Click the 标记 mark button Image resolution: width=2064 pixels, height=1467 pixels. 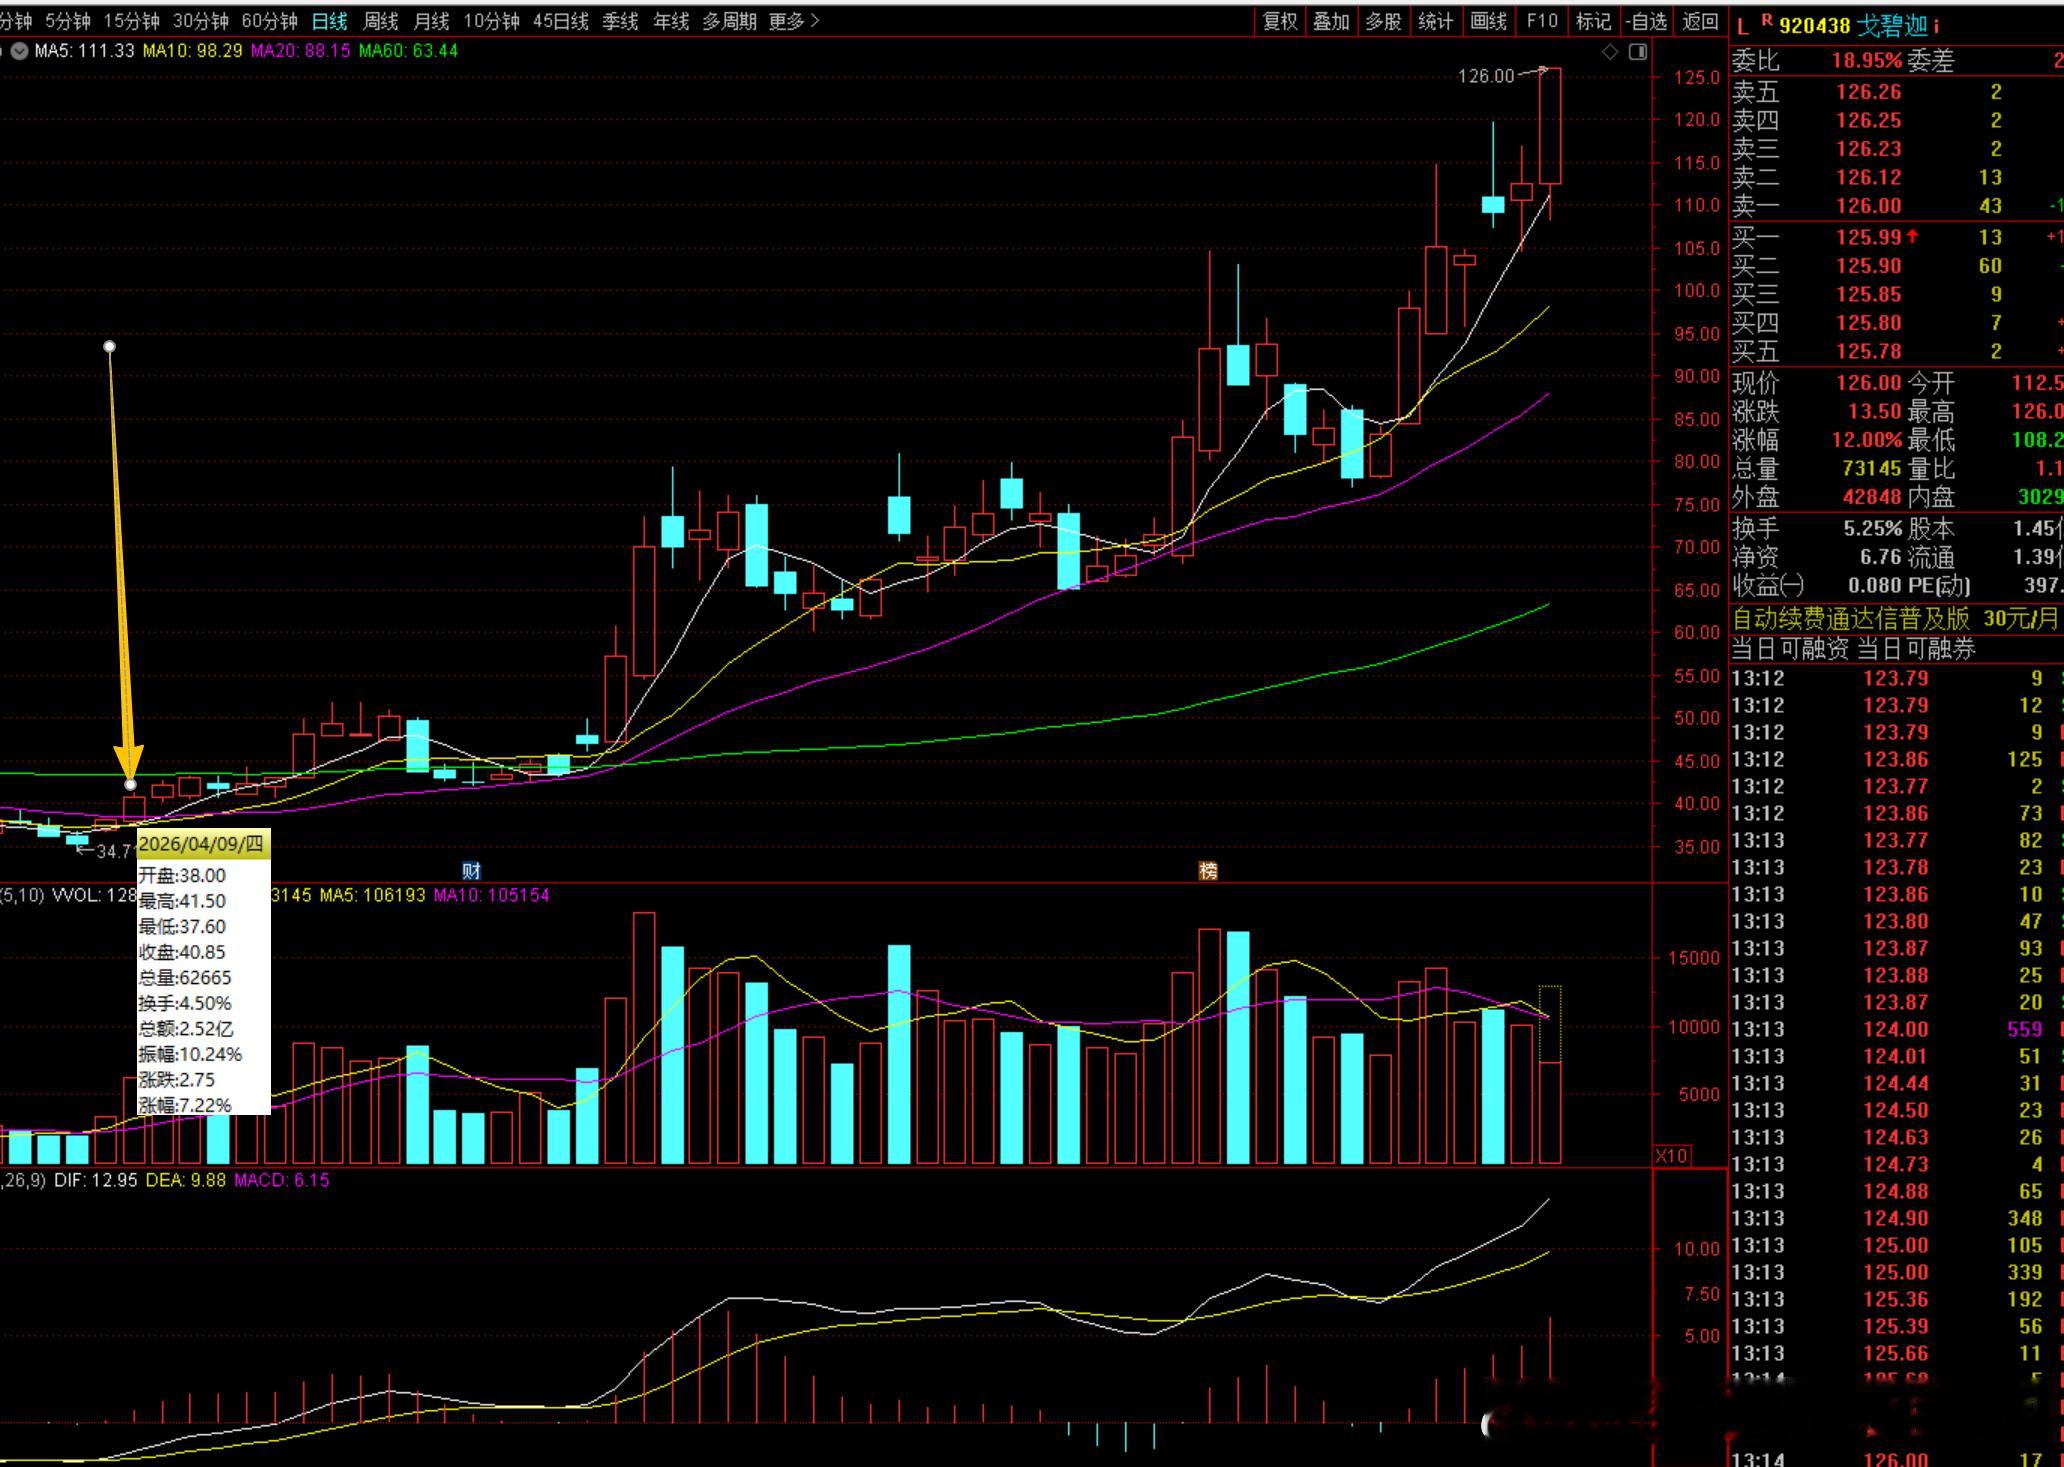1593,21
